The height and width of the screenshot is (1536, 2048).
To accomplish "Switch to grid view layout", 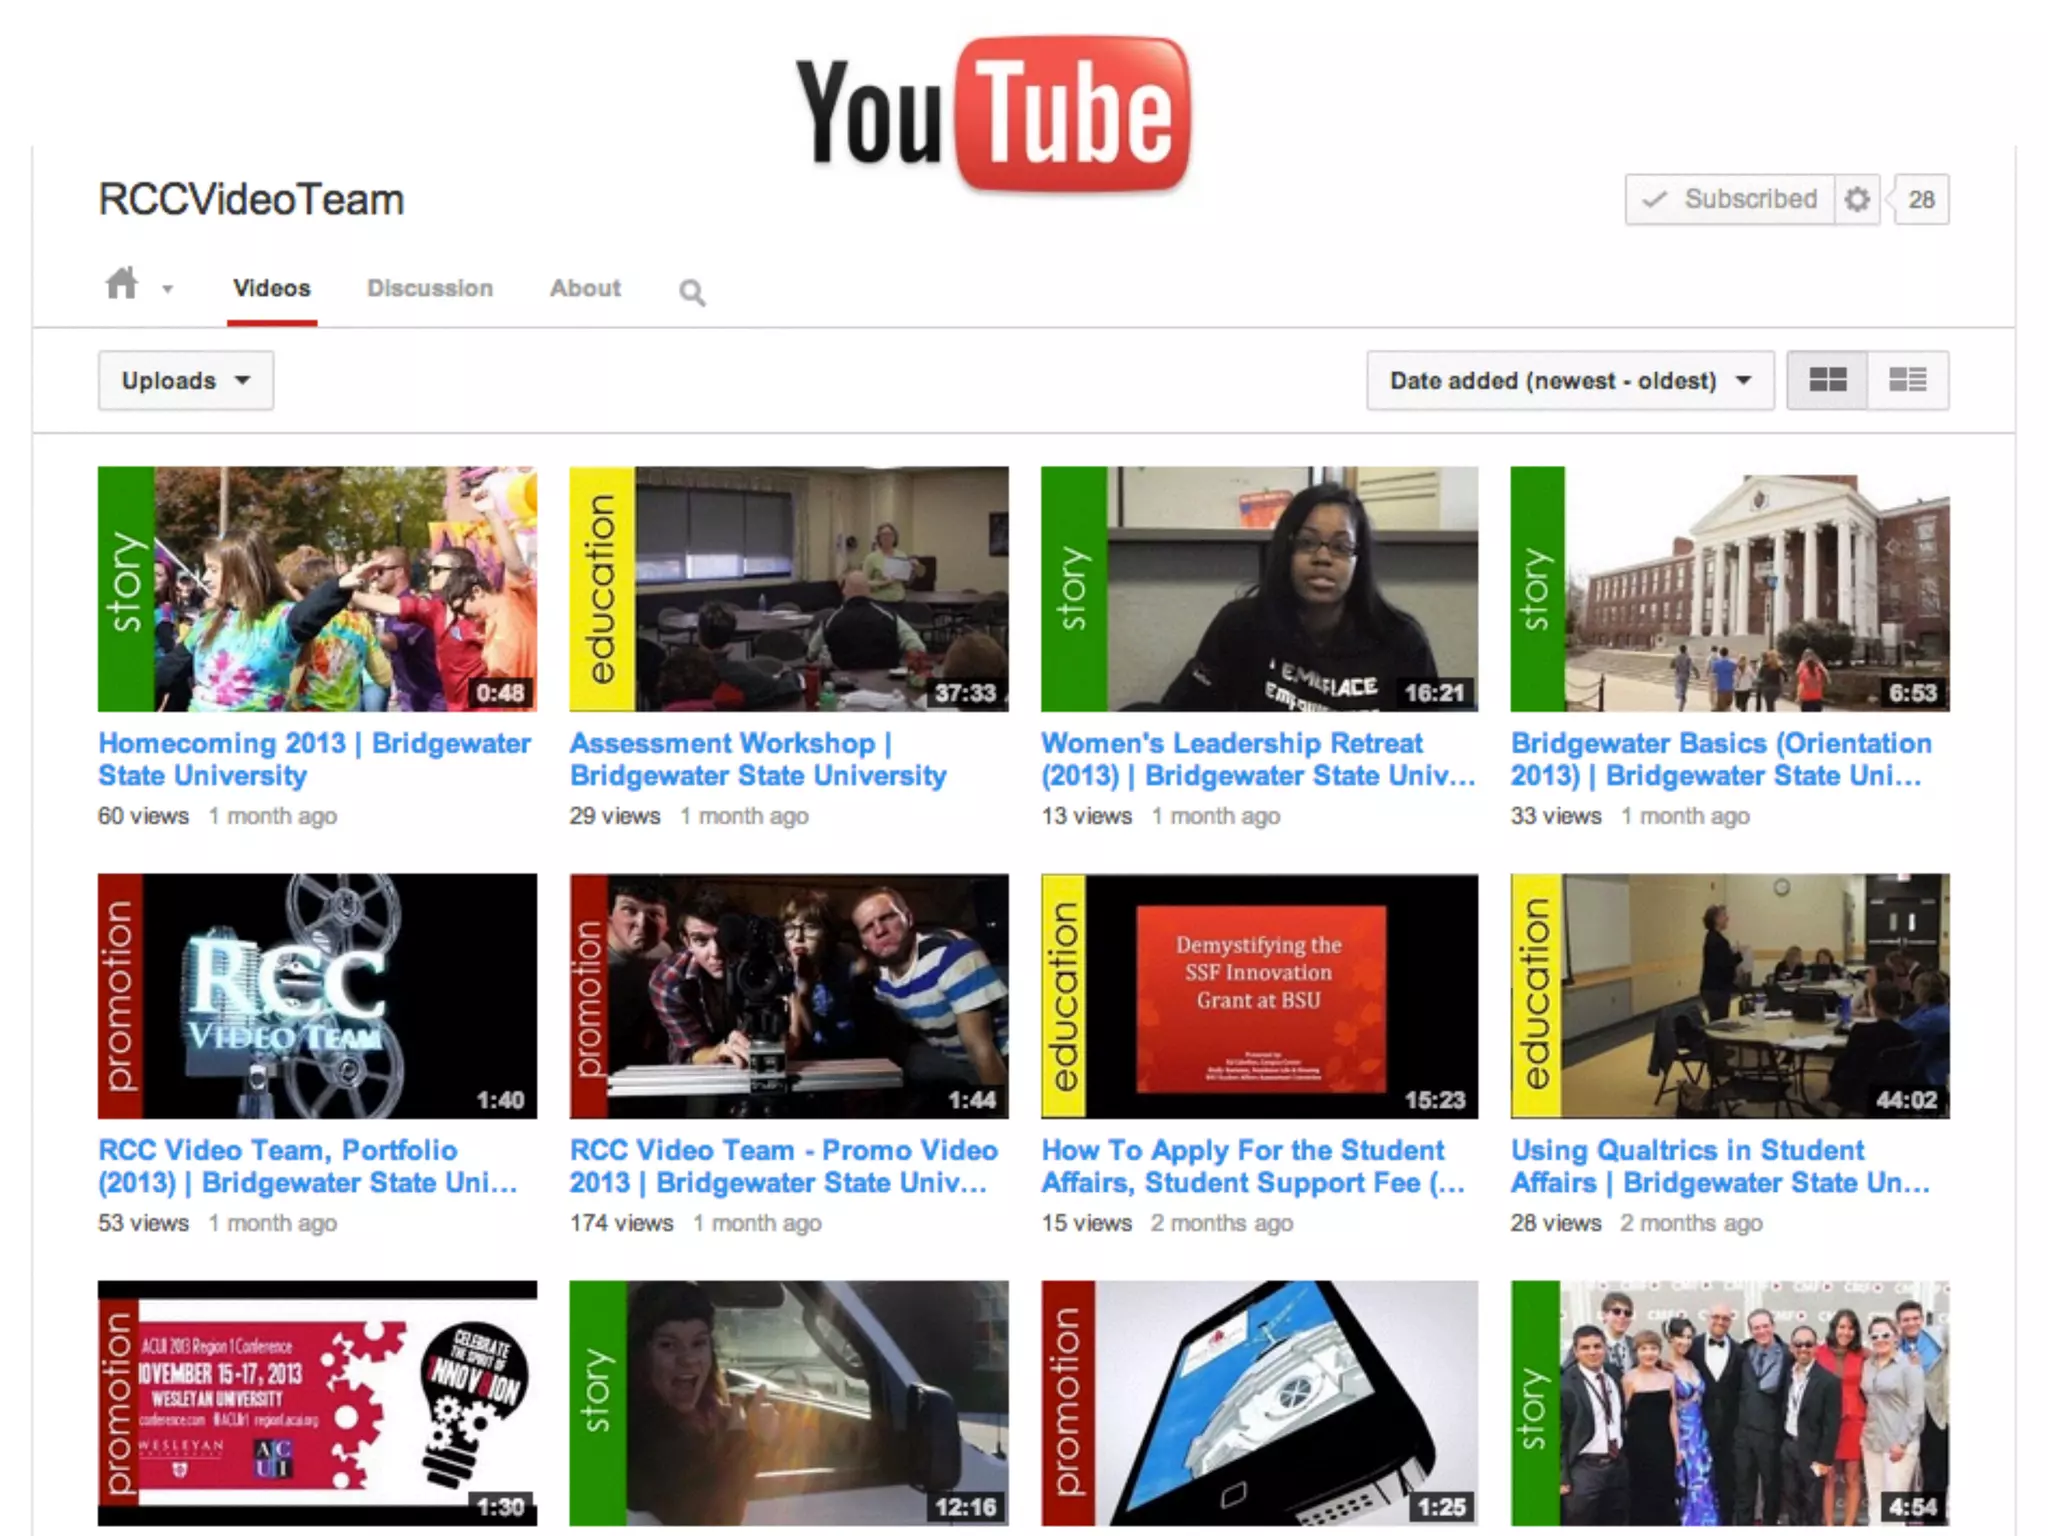I will (x=1827, y=380).
